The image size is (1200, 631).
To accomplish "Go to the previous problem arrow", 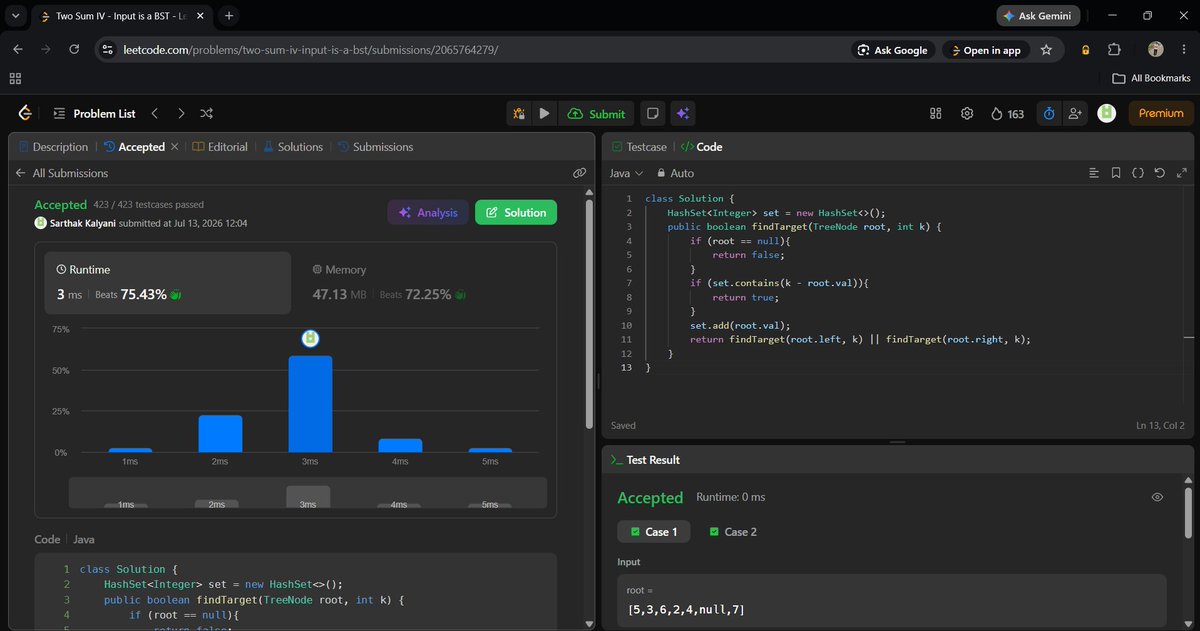I will pyautogui.click(x=155, y=114).
